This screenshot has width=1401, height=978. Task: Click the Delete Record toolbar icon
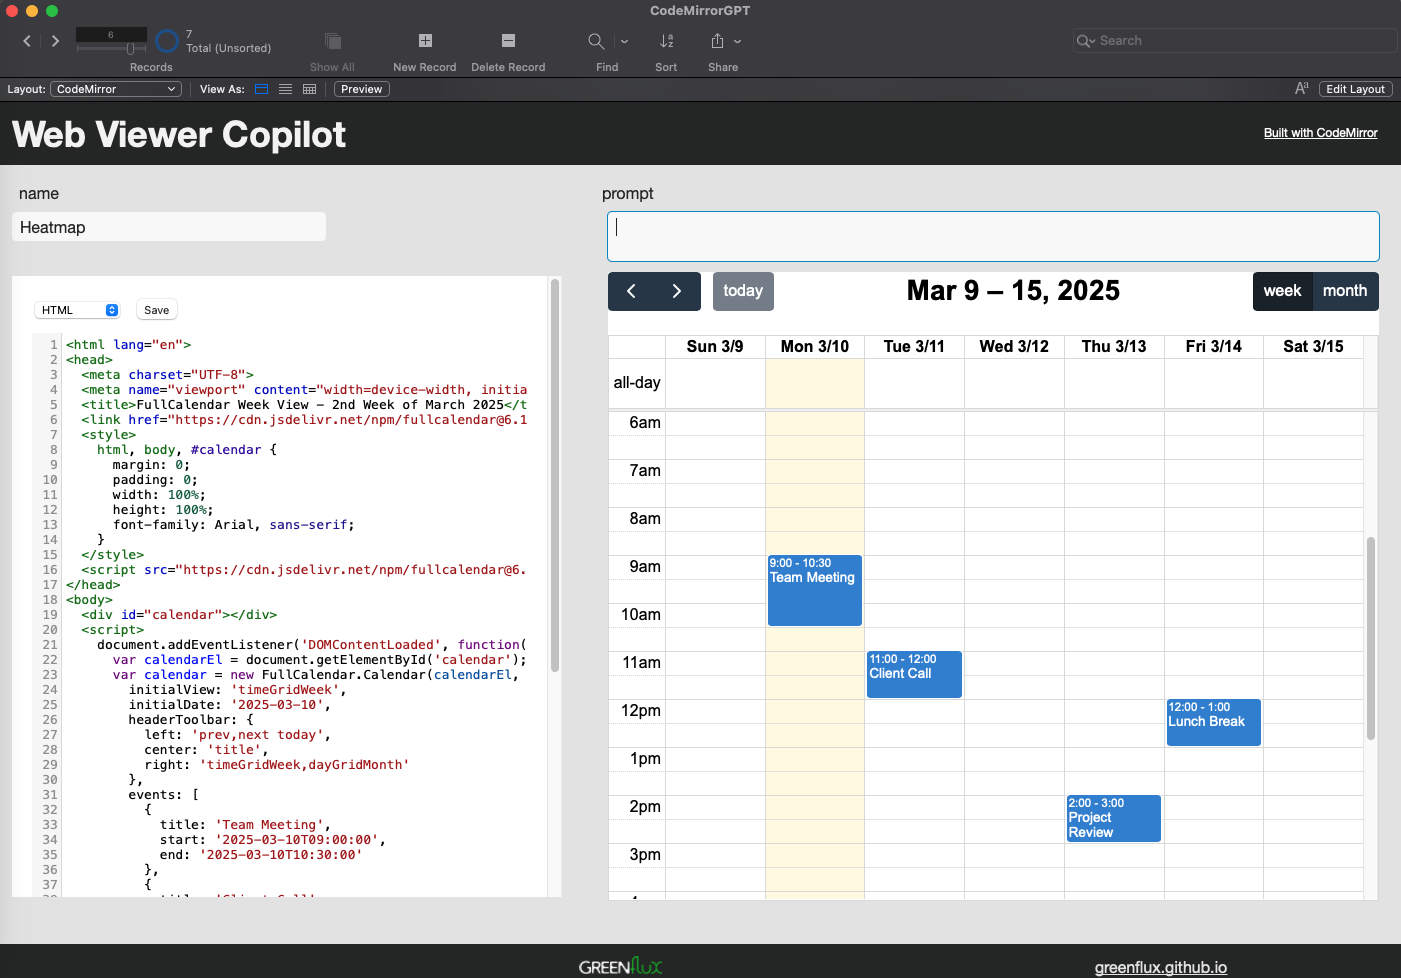point(508,41)
